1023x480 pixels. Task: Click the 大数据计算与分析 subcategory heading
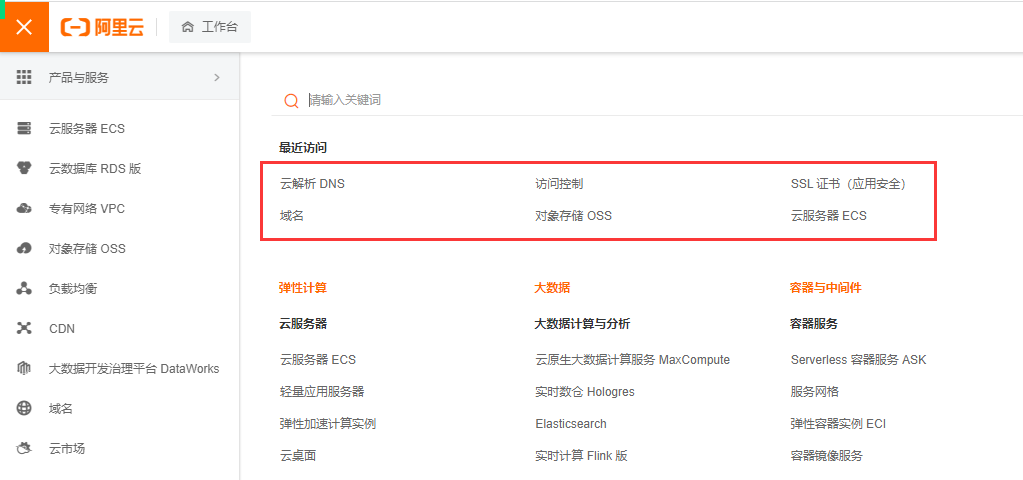[582, 323]
